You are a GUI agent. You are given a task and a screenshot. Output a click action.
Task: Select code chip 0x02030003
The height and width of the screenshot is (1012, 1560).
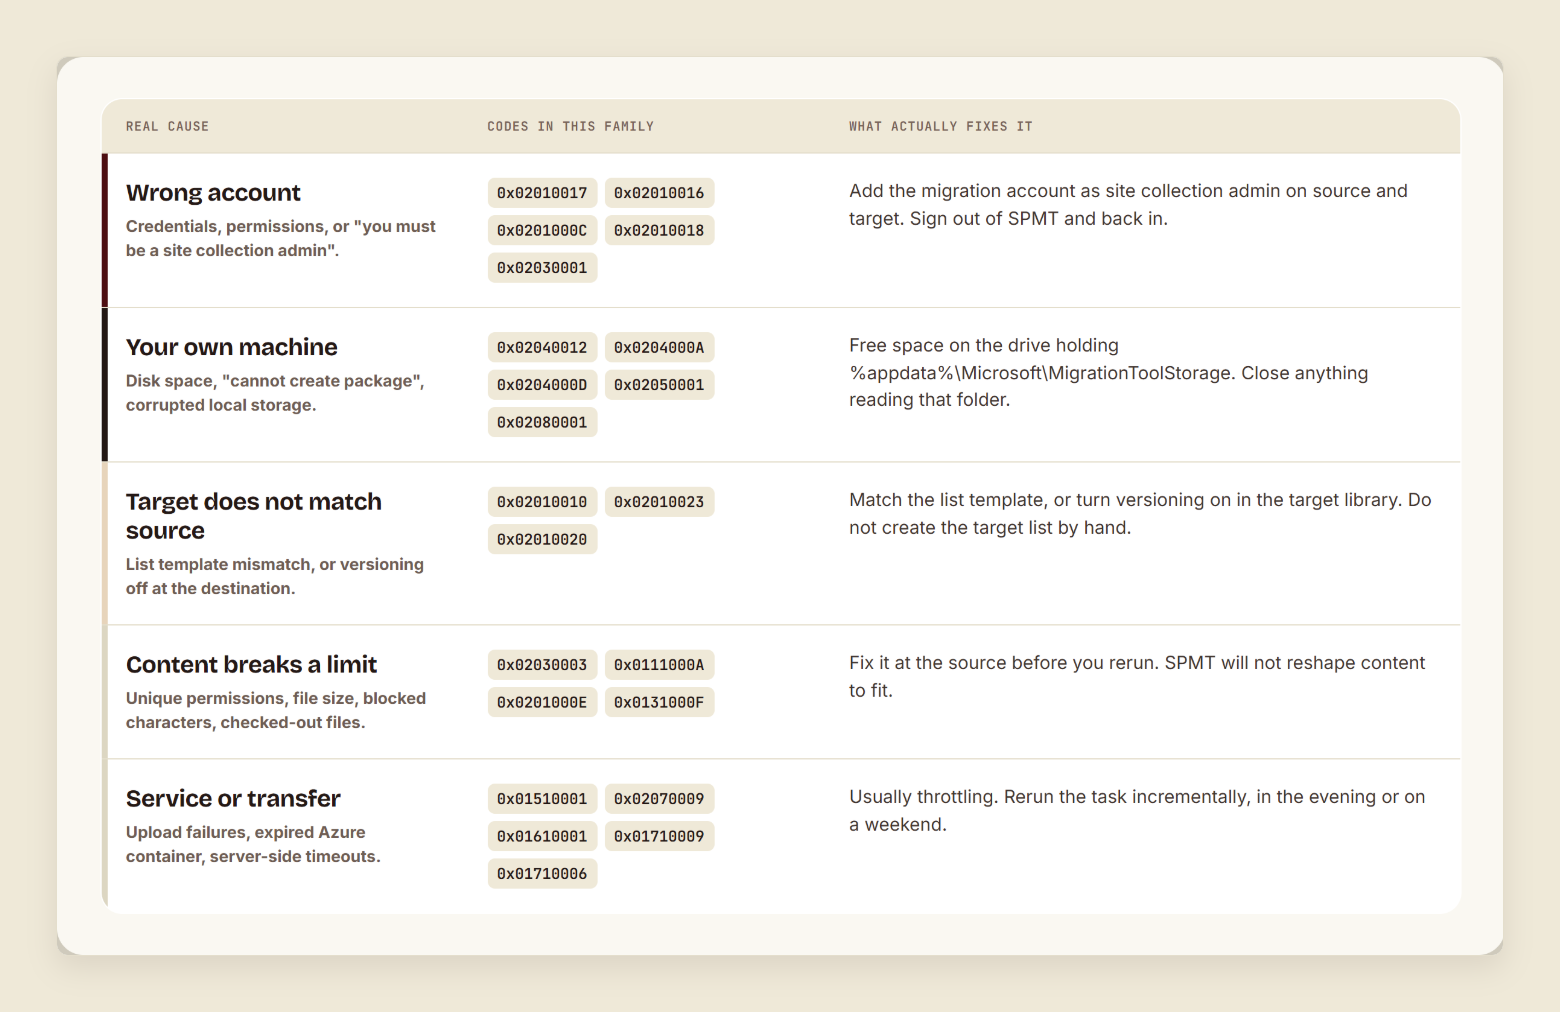(542, 665)
